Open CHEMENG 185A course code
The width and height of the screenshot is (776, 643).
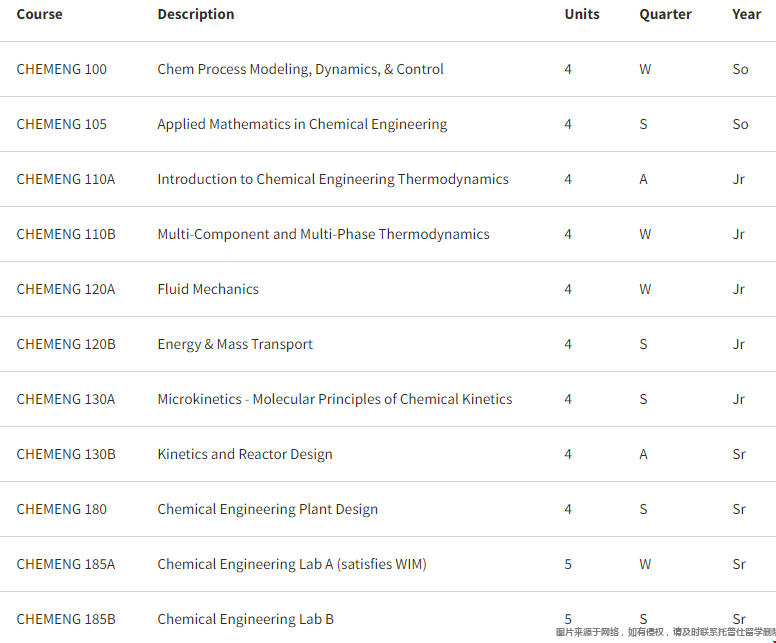coord(66,564)
